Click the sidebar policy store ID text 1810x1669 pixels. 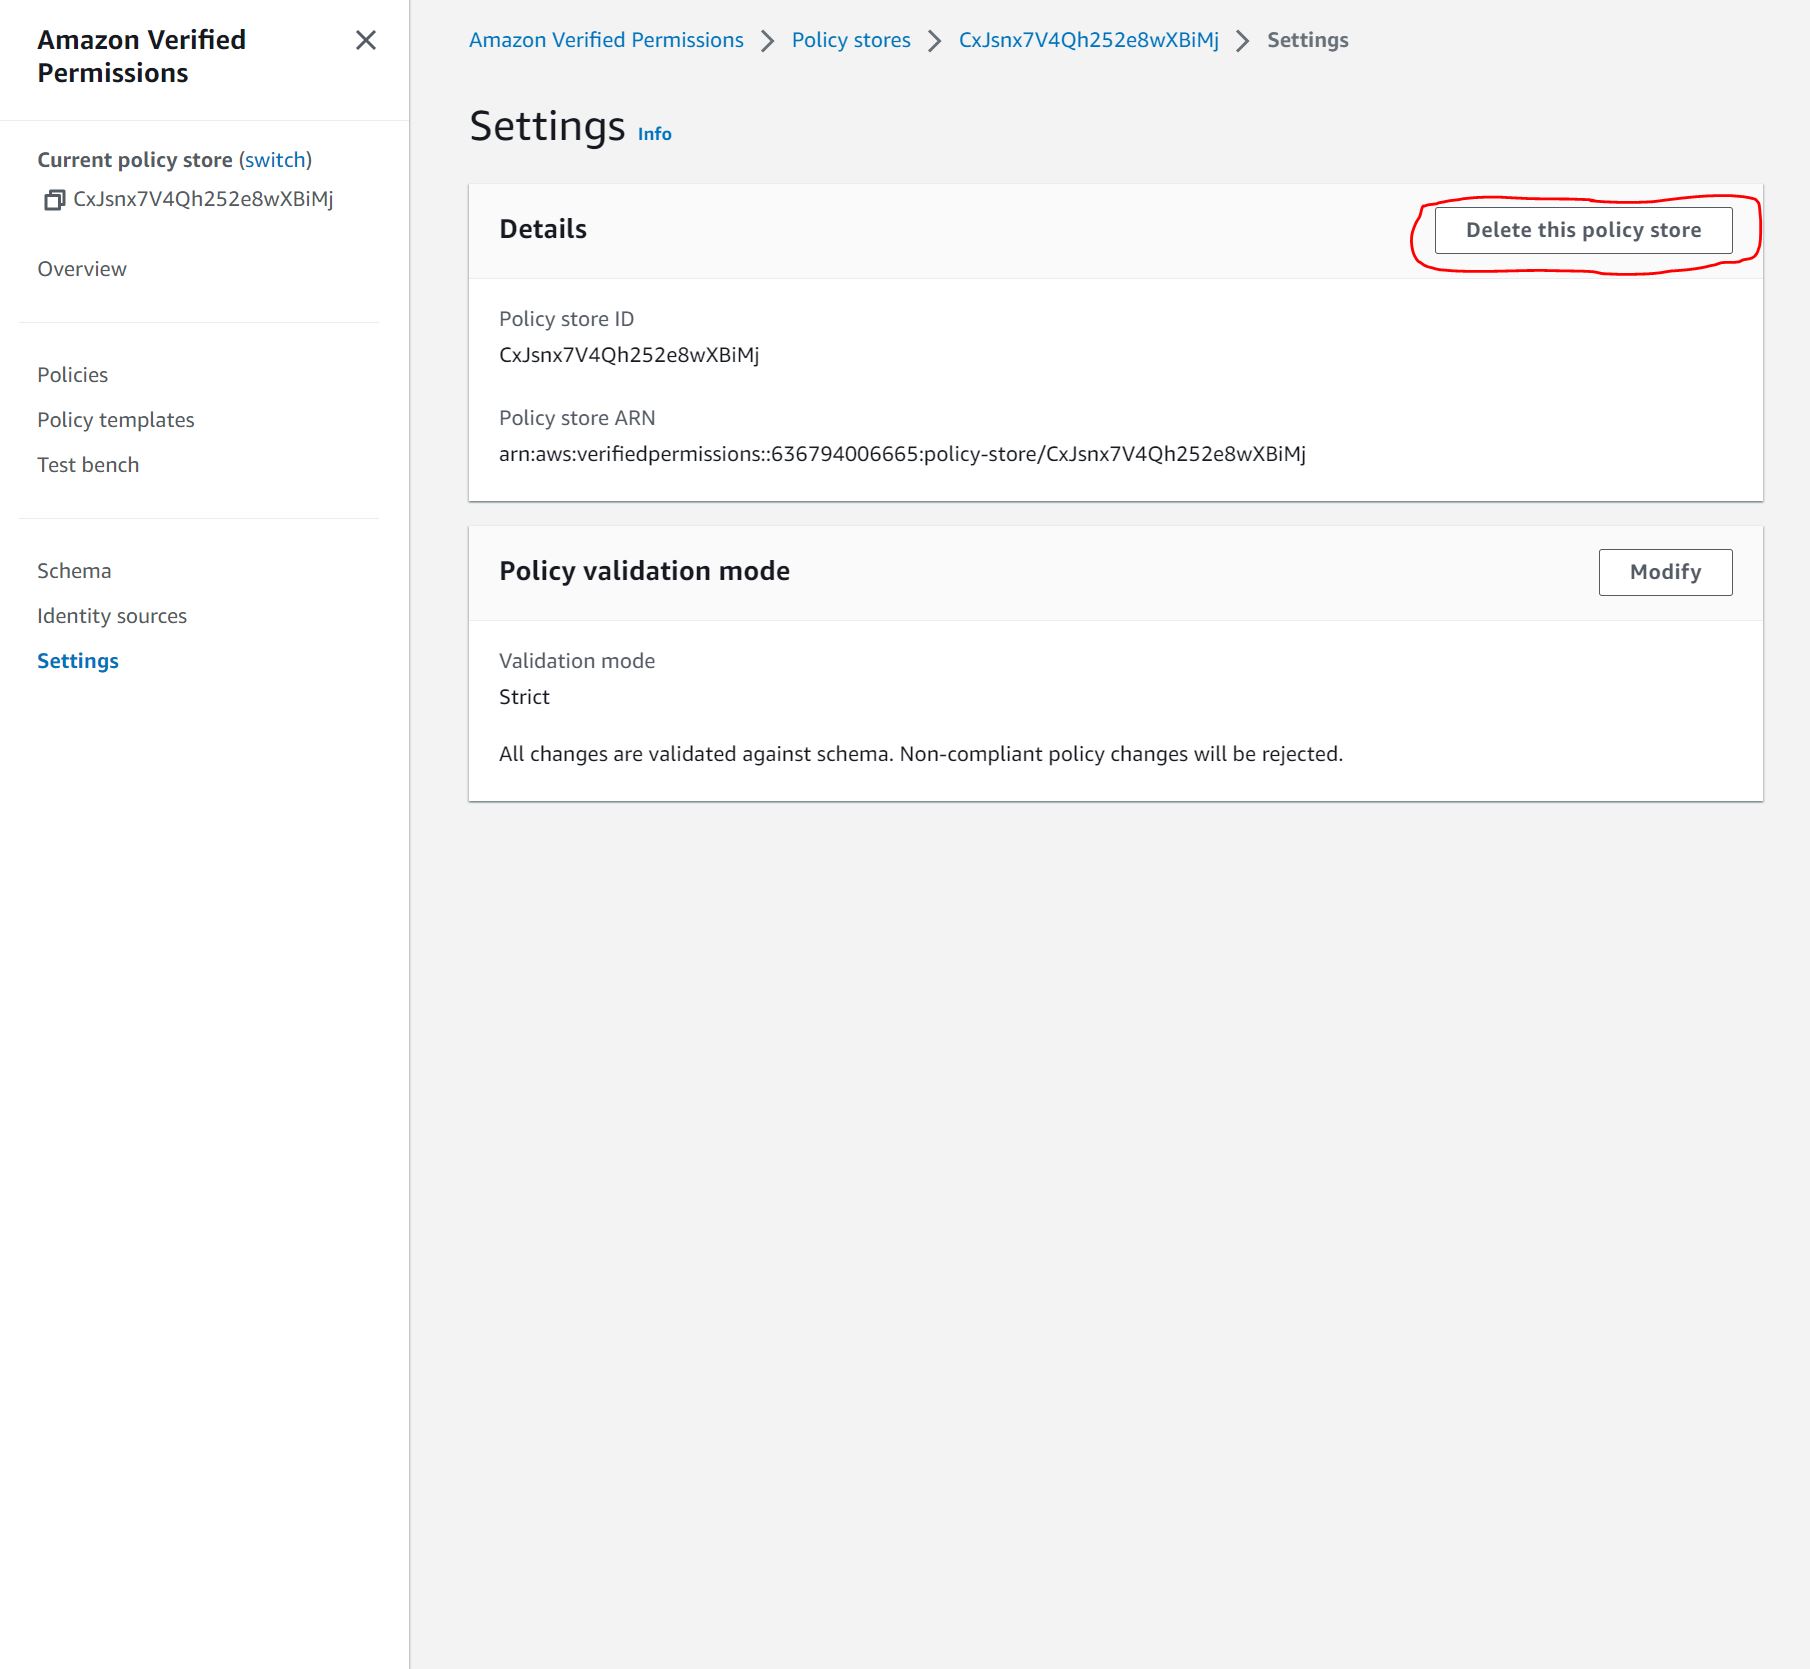pyautogui.click(x=203, y=199)
